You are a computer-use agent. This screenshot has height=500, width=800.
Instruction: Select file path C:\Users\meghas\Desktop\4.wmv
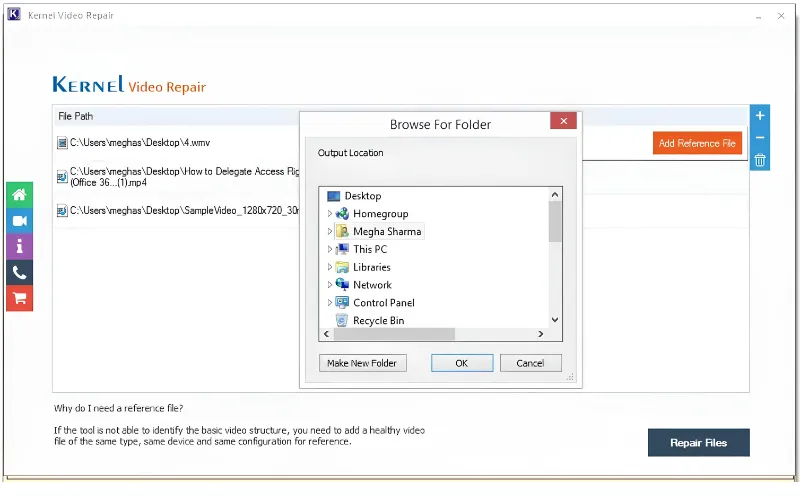[x=140, y=143]
